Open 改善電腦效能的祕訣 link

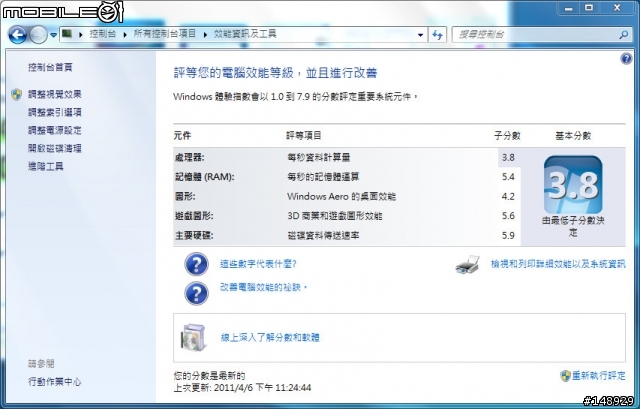pos(264,287)
